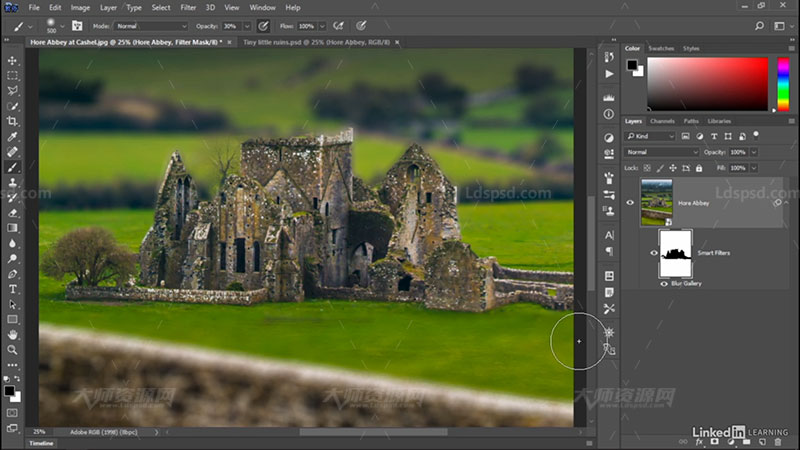Open the Histogram panel icon

(609, 97)
